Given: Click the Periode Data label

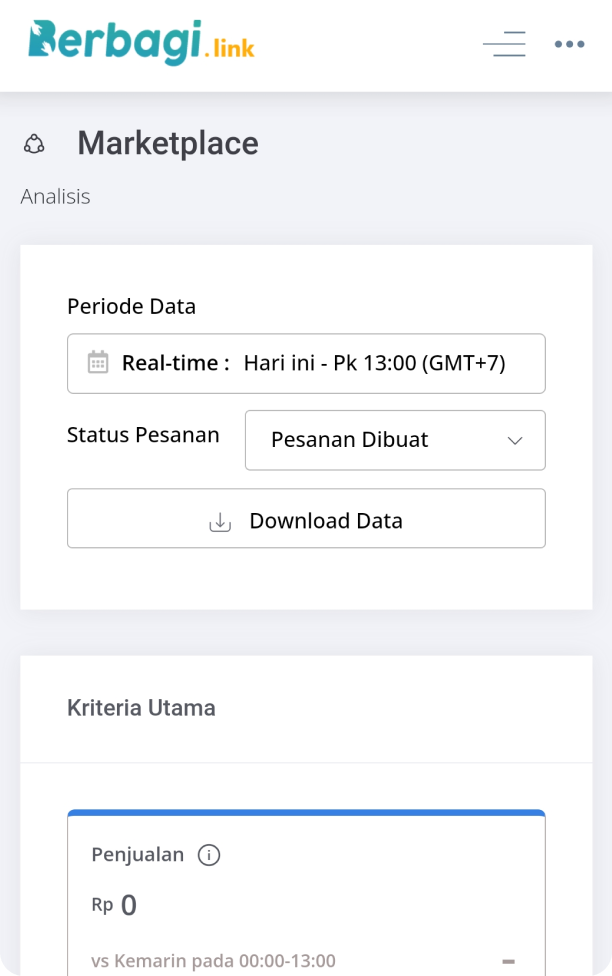Looking at the screenshot, I should [x=131, y=306].
